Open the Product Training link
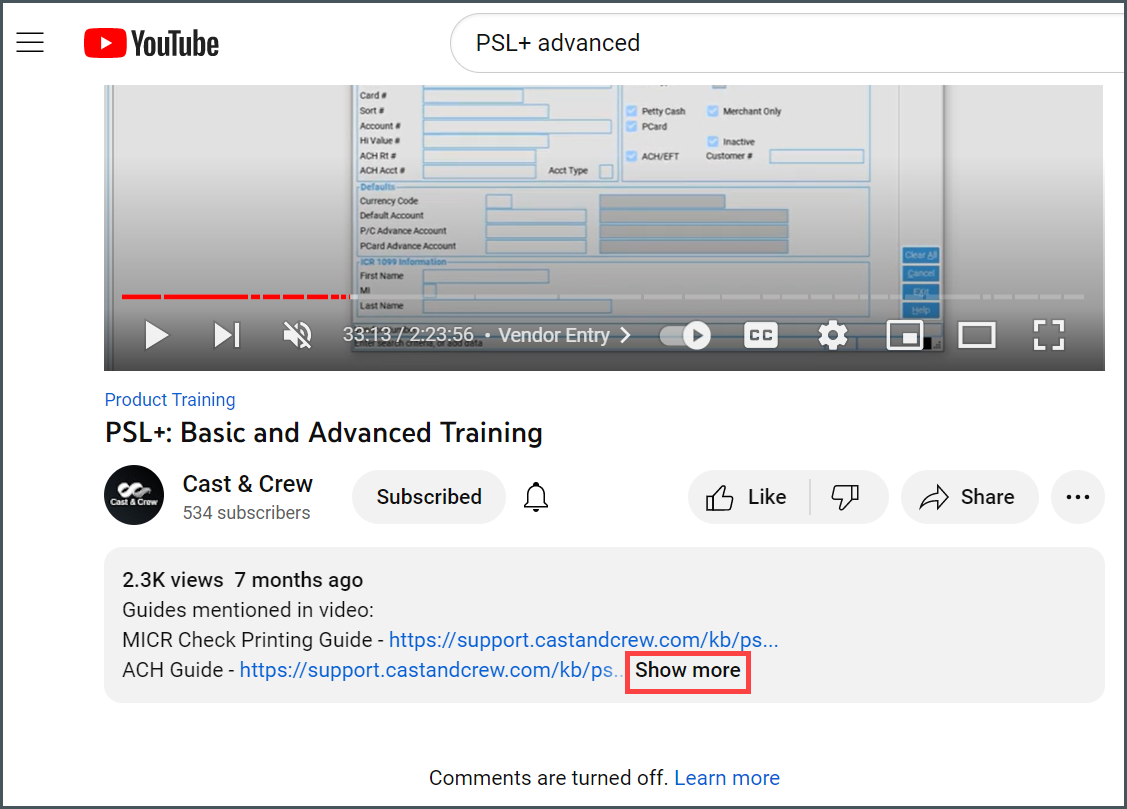1127x809 pixels. coord(170,399)
